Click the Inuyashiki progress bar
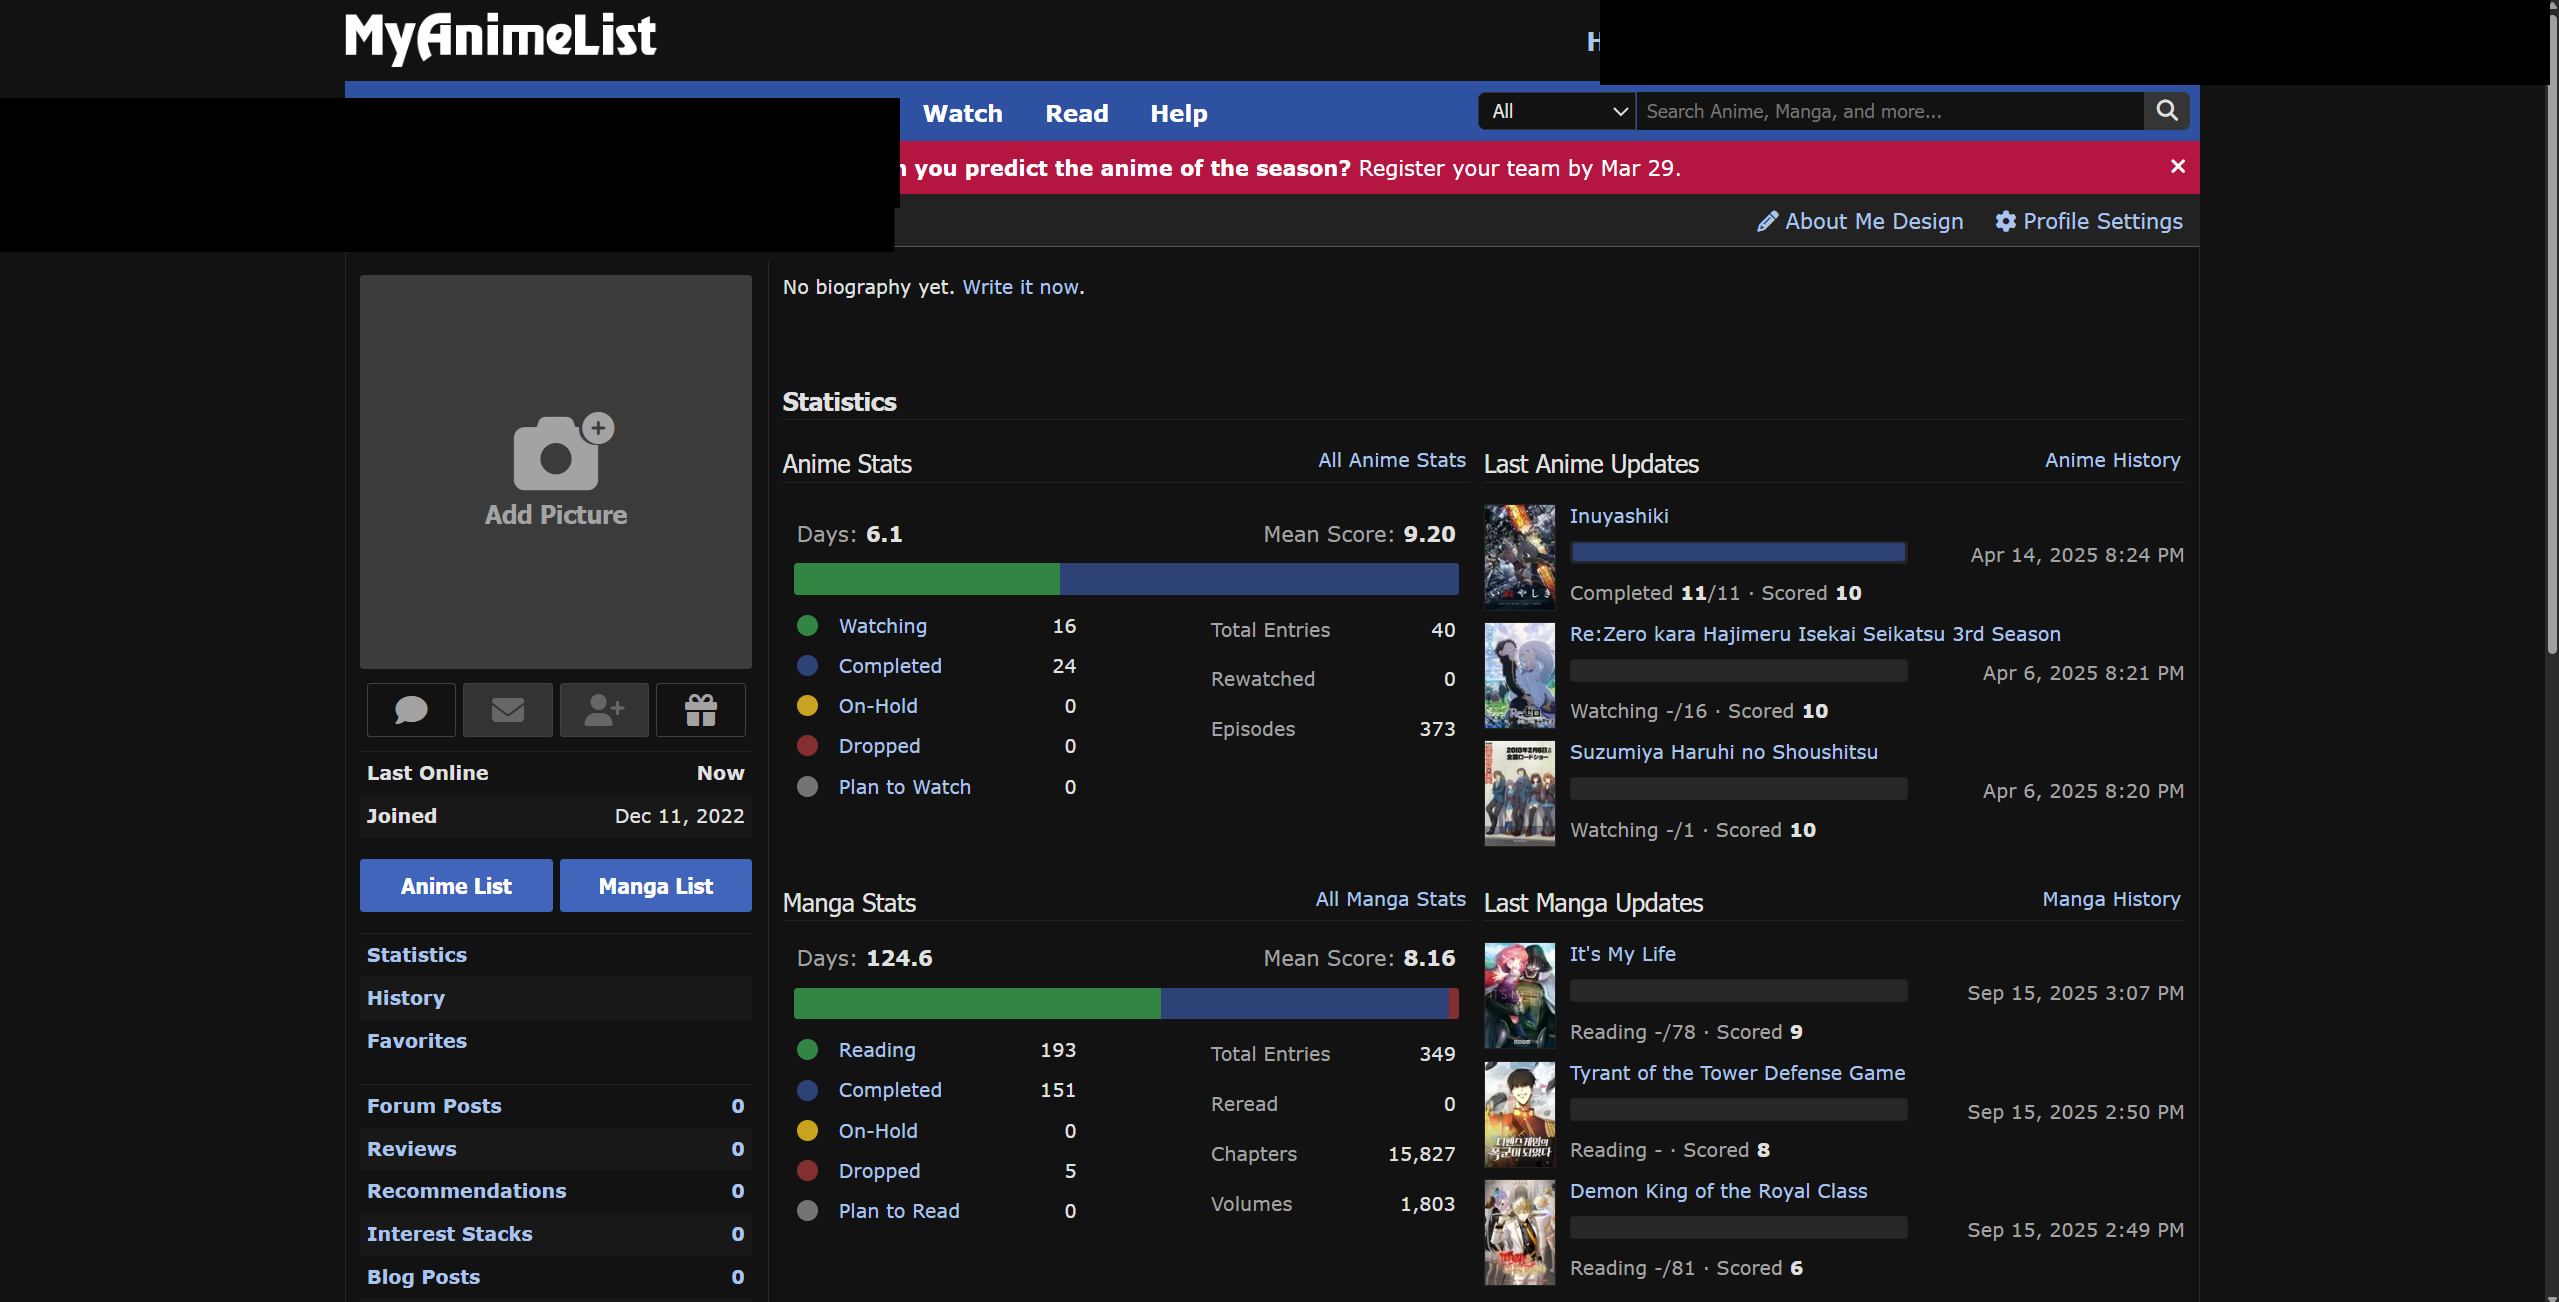Image resolution: width=2559 pixels, height=1302 pixels. click(1738, 553)
